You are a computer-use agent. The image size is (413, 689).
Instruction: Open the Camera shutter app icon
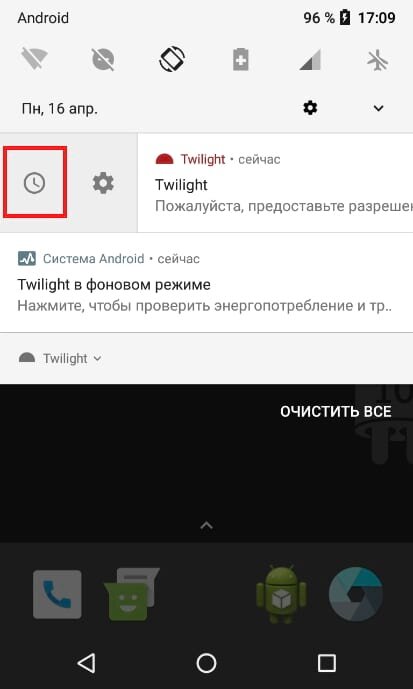(x=355, y=594)
